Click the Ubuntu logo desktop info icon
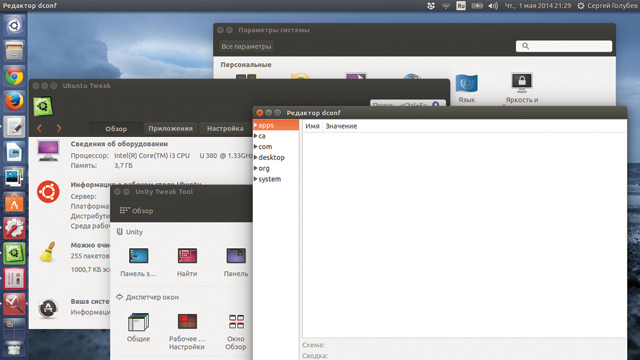 (x=48, y=191)
